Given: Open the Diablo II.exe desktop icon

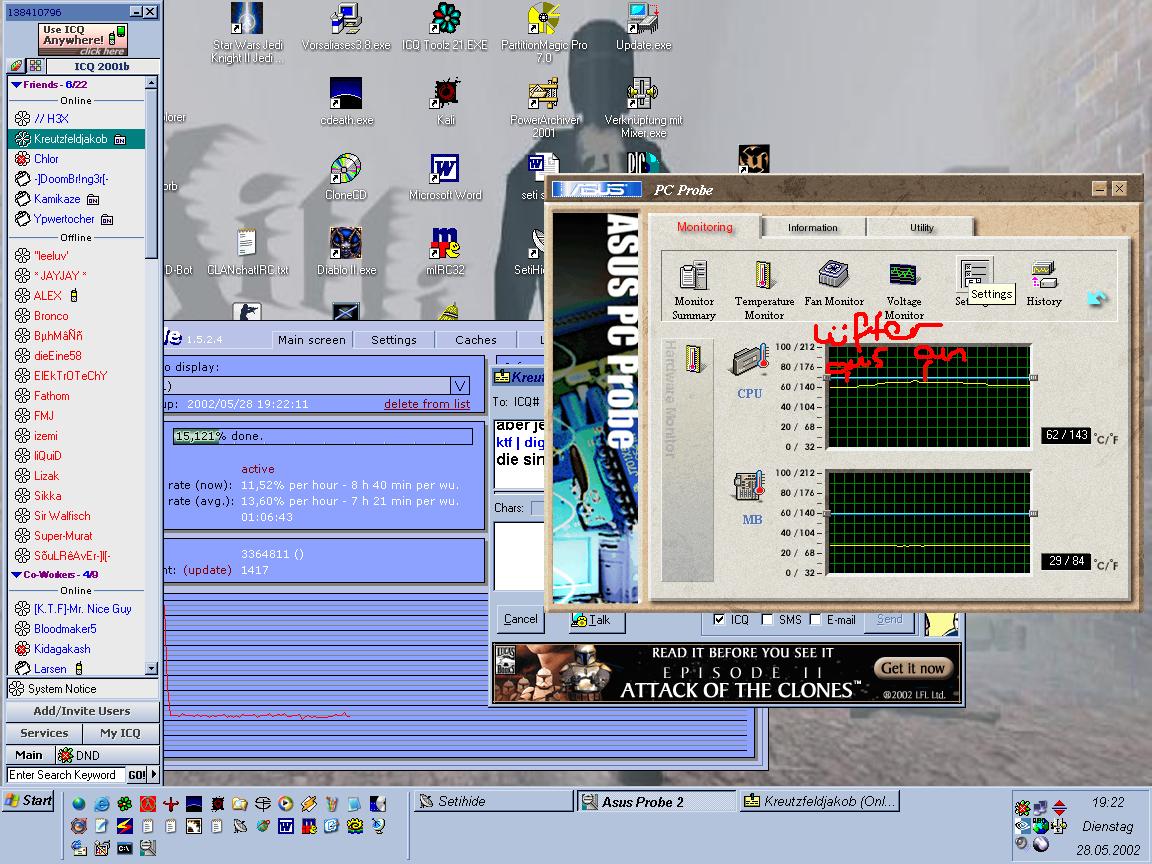Looking at the screenshot, I should coord(346,251).
